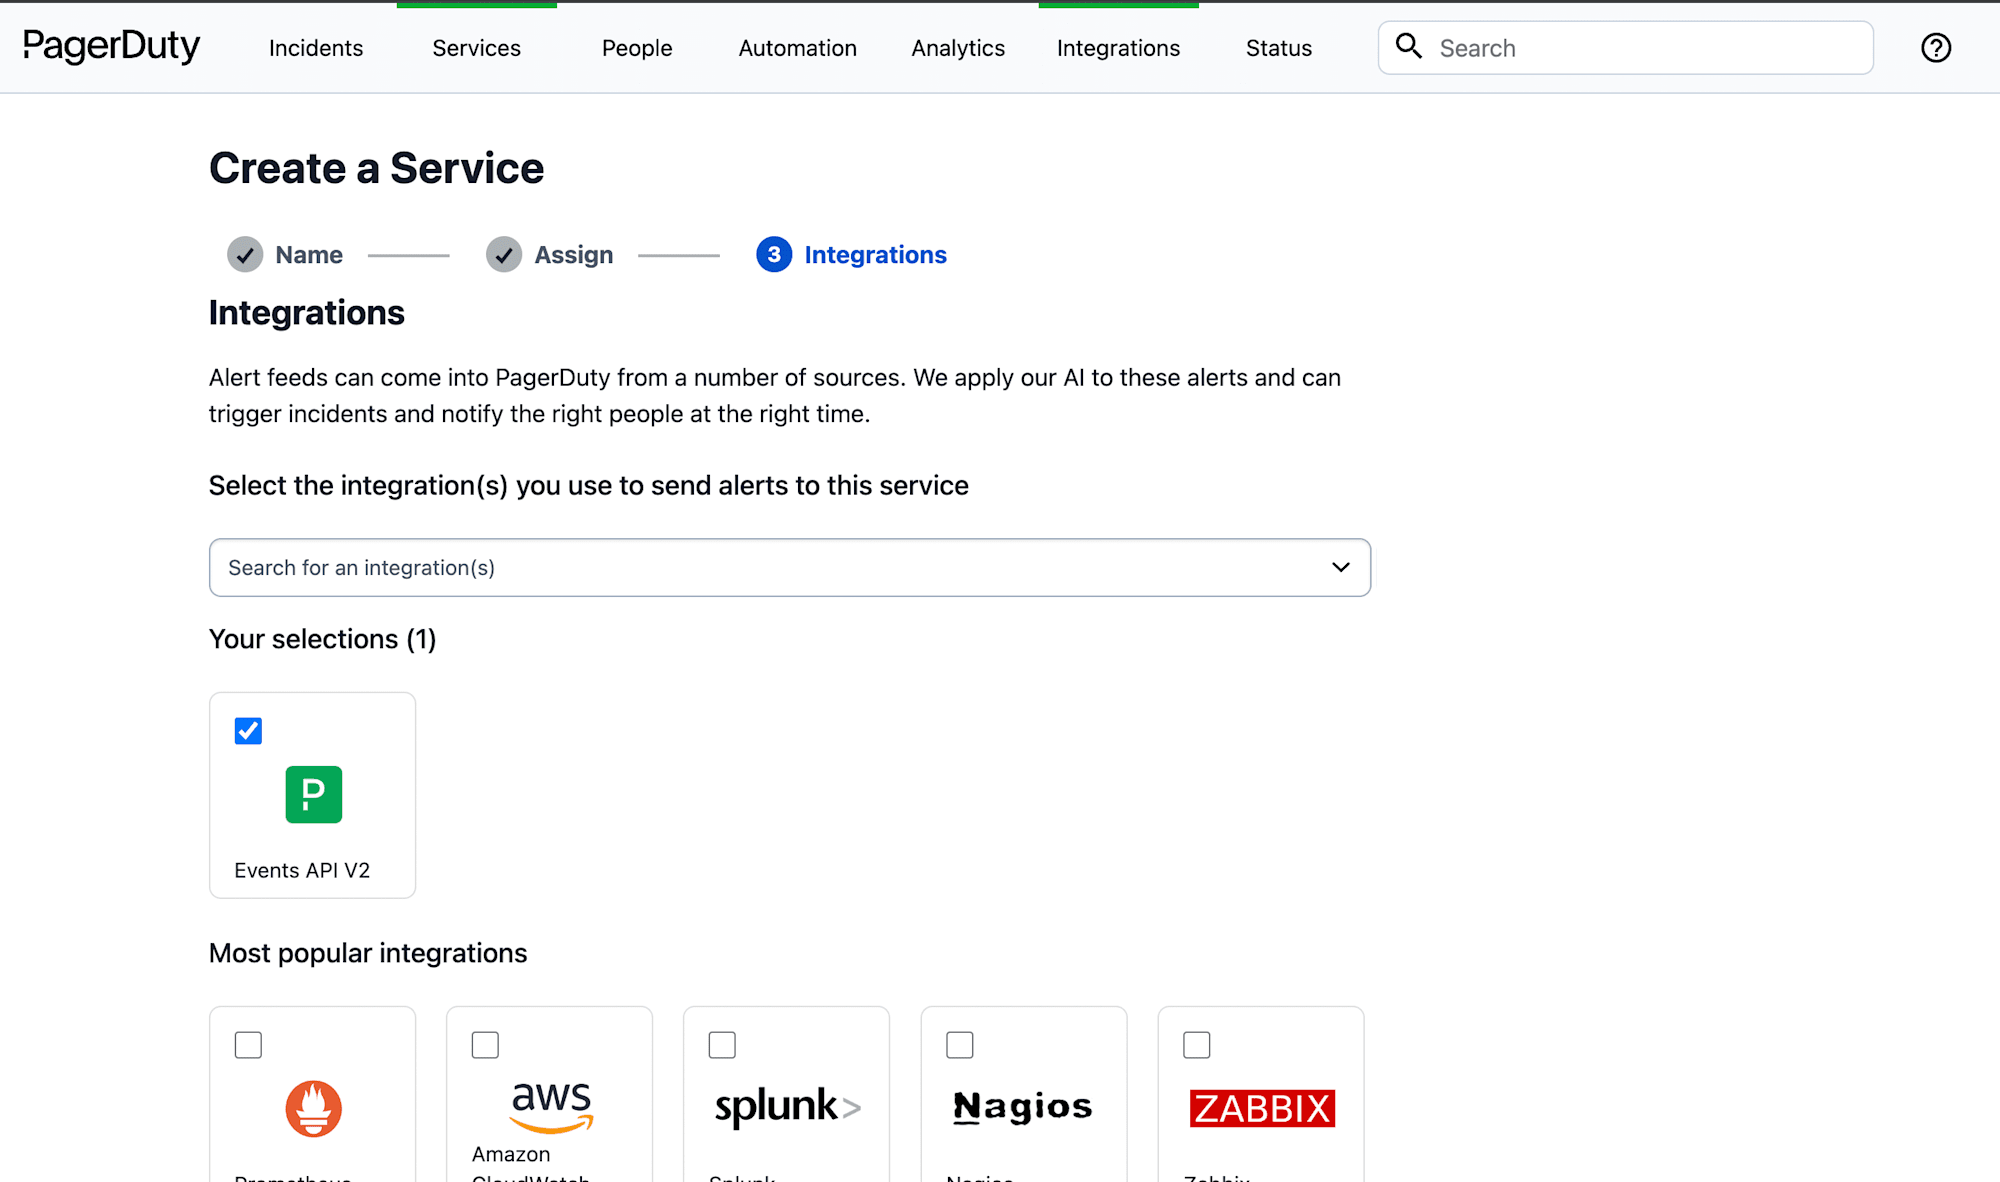Toggle the Events API V2 checkbox
The width and height of the screenshot is (2000, 1182).
click(249, 730)
